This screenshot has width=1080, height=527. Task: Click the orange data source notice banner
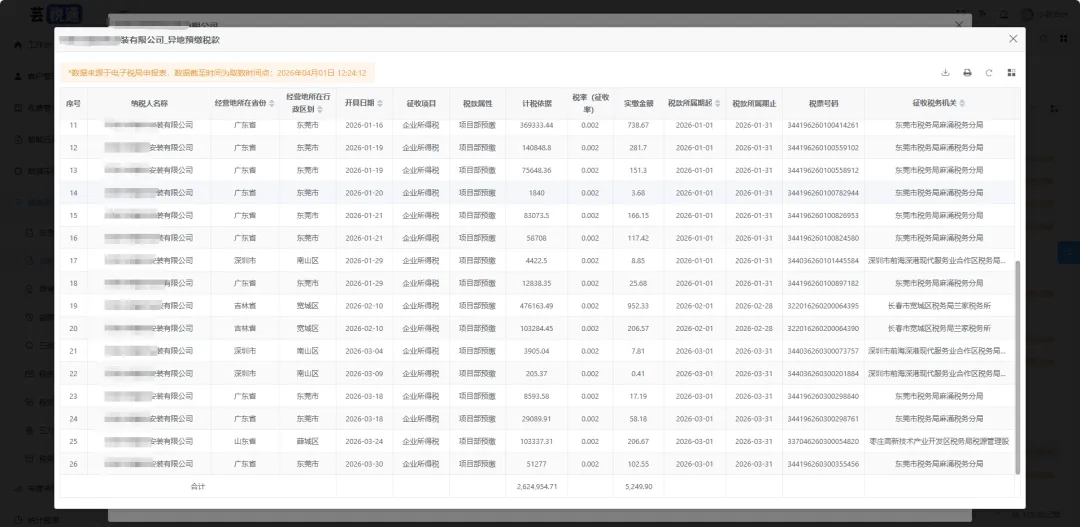tap(217, 72)
